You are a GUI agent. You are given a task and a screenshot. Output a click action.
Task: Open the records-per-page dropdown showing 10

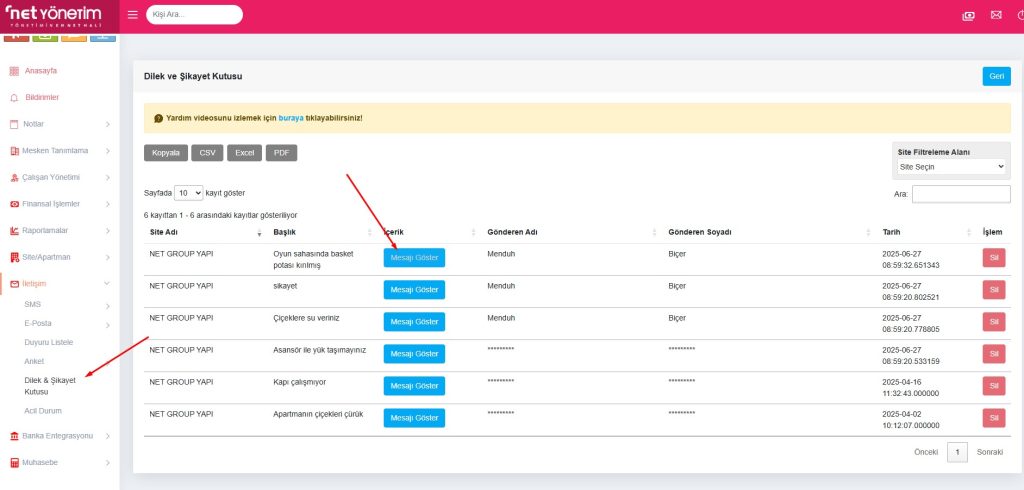click(x=188, y=192)
